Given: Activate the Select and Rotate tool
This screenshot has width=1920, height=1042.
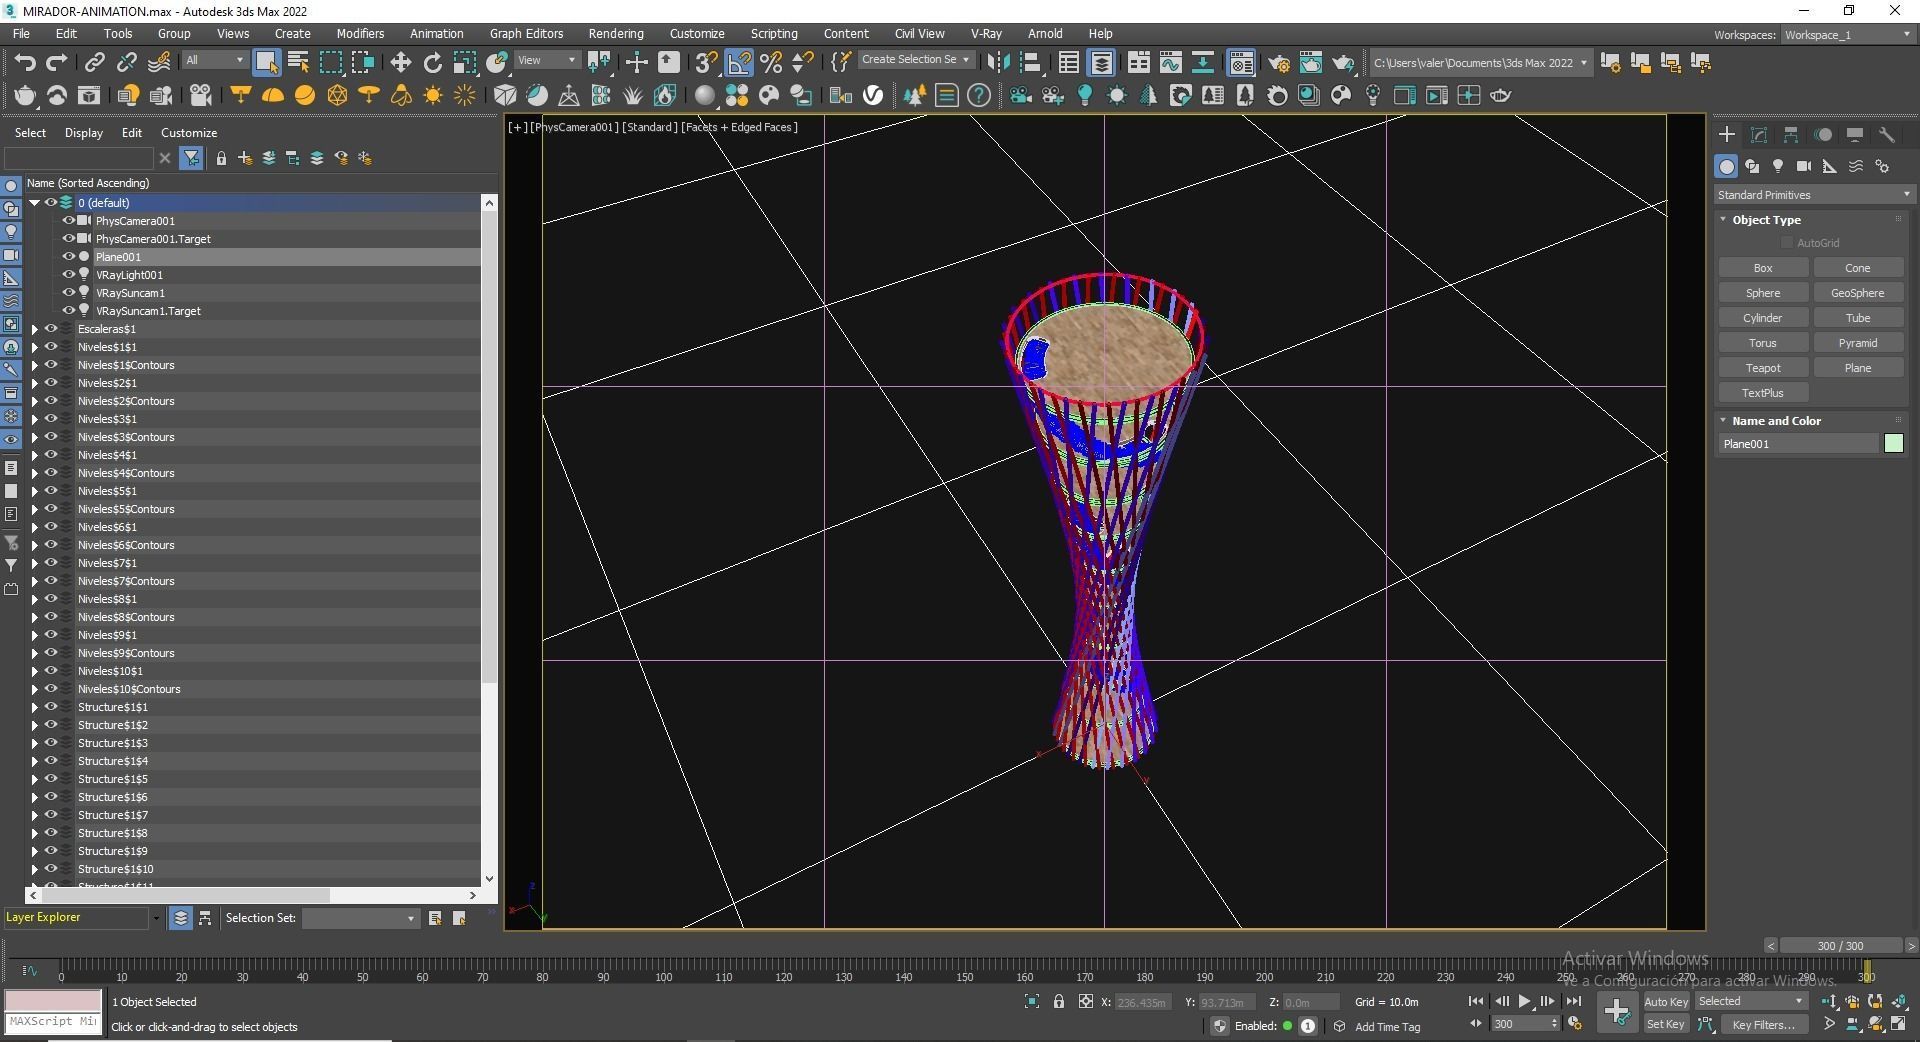Looking at the screenshot, I should coord(432,63).
